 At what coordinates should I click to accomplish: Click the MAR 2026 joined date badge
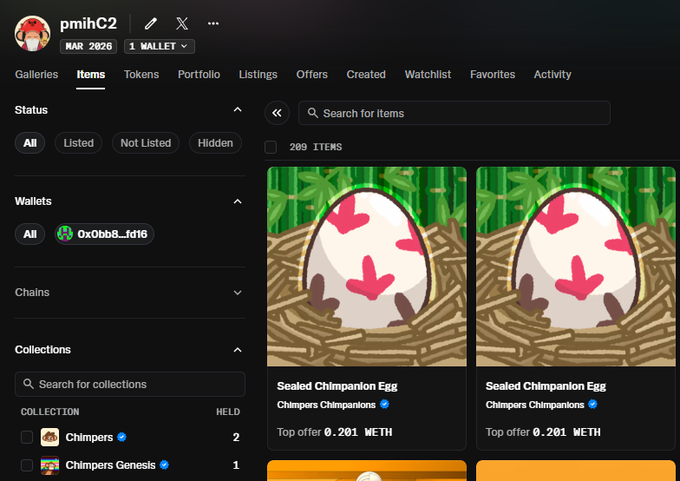click(x=88, y=46)
